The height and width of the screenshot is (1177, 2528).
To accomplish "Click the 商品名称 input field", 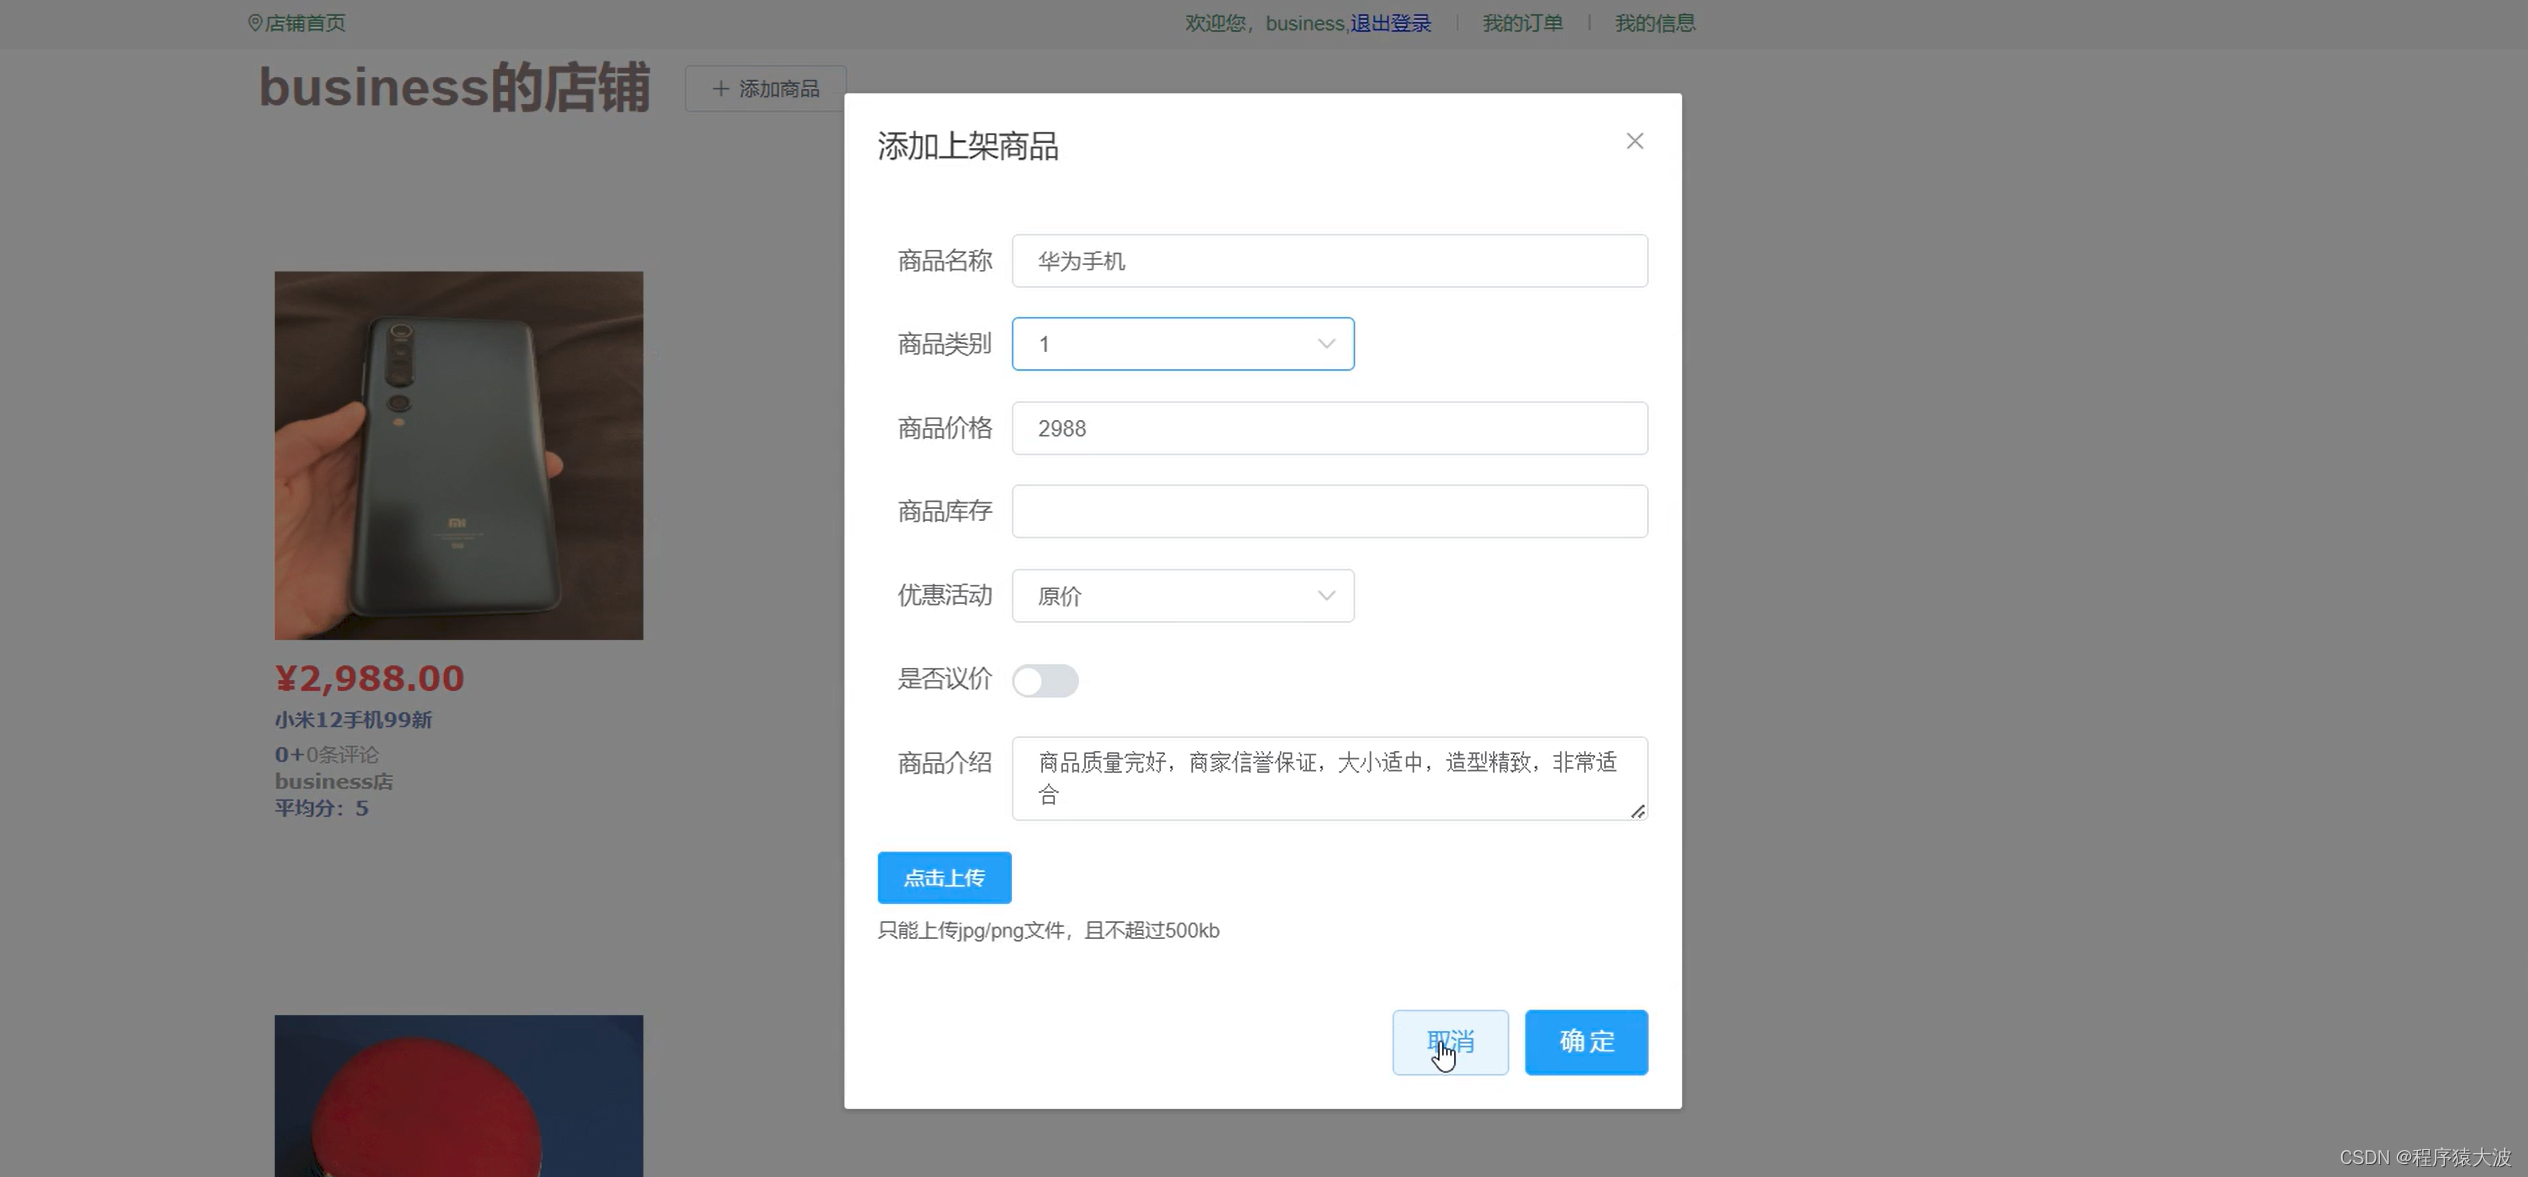I will coord(1329,261).
